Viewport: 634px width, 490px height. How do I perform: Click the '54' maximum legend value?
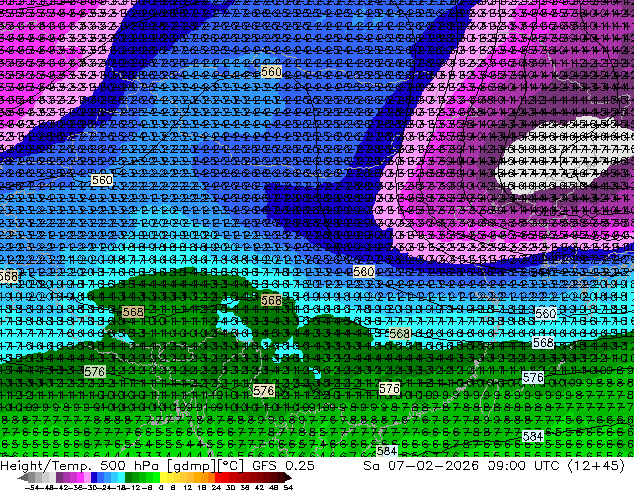click(288, 487)
